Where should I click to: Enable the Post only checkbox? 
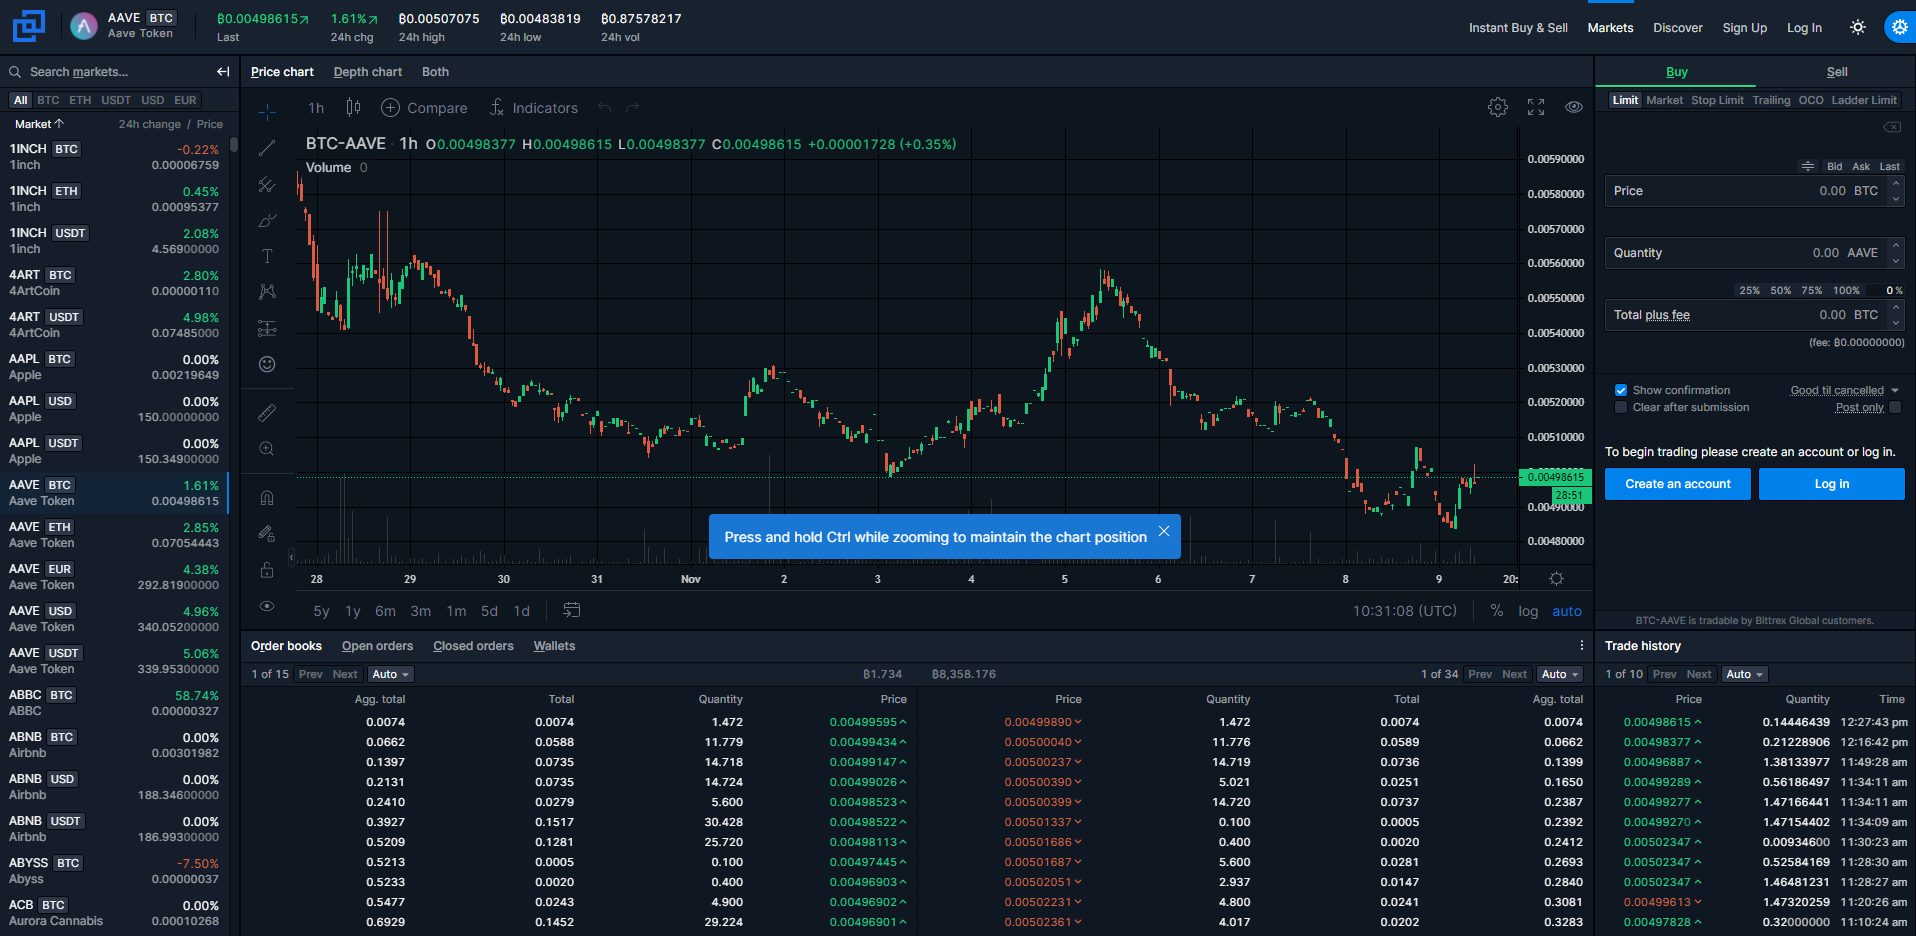point(1895,407)
